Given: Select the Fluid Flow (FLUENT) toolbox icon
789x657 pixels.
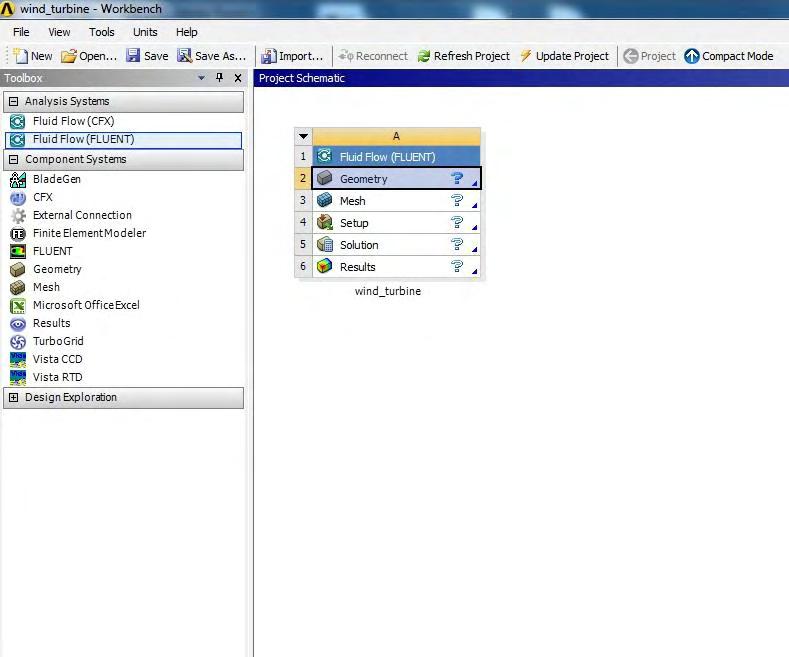Looking at the screenshot, I should 18,140.
